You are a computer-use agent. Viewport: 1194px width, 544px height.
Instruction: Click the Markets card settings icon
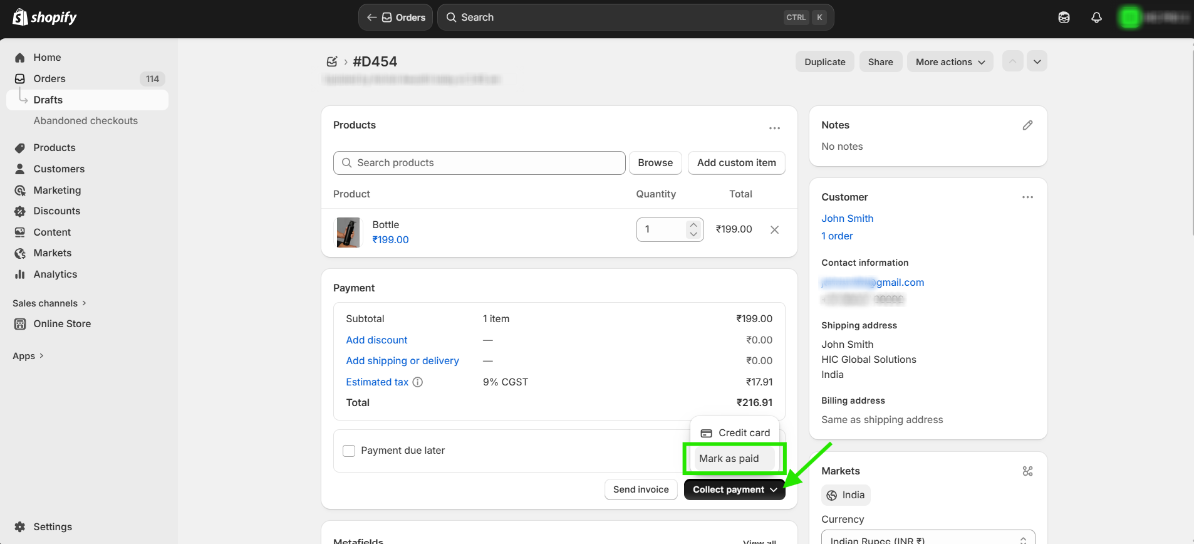tap(1027, 471)
